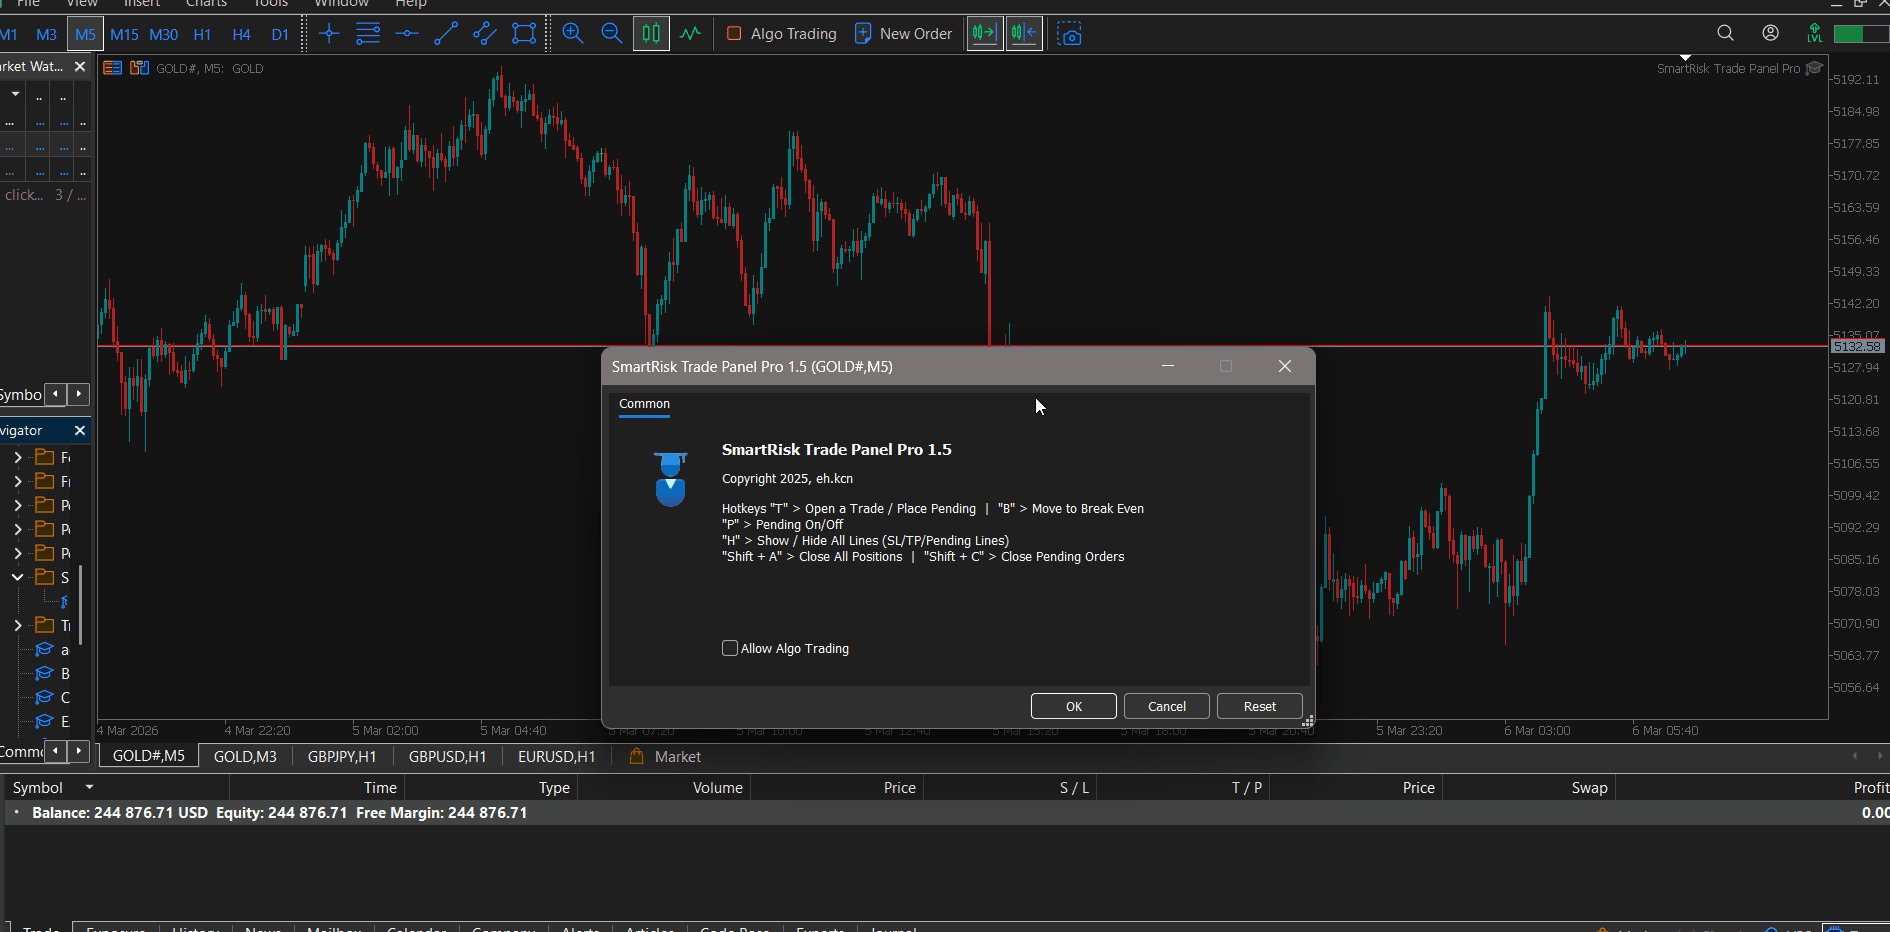Take a chart screenshot with camera icon
This screenshot has height=932, width=1890.
click(x=1070, y=35)
